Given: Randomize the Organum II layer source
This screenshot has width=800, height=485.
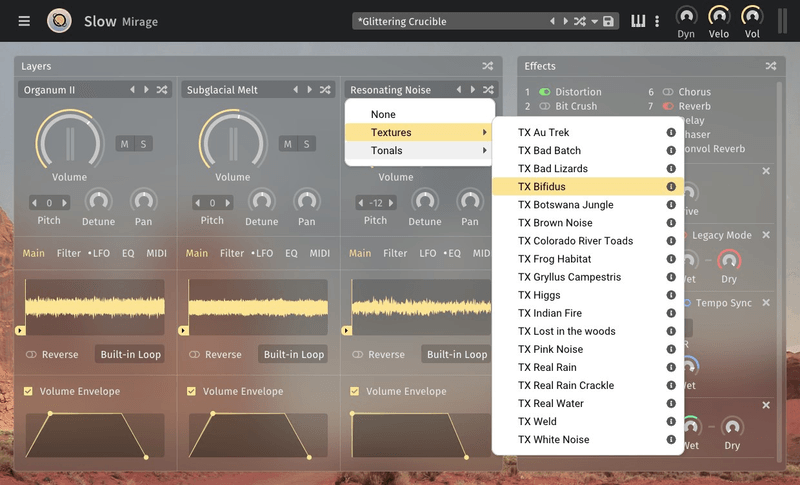Looking at the screenshot, I should [x=162, y=90].
